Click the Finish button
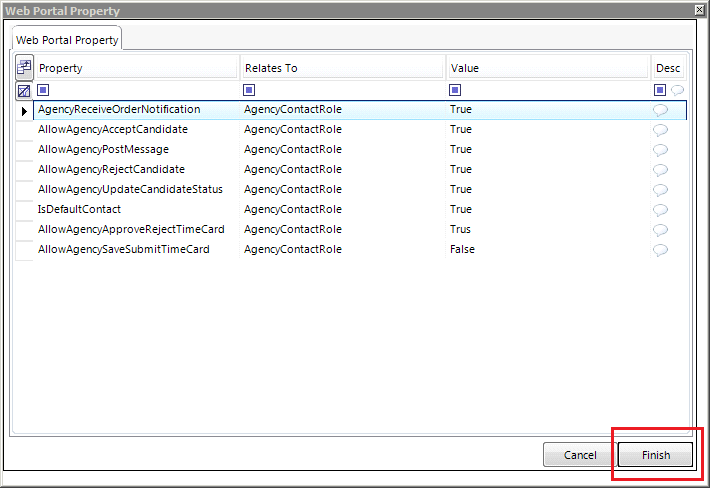Image resolution: width=710 pixels, height=488 pixels. 655,455
